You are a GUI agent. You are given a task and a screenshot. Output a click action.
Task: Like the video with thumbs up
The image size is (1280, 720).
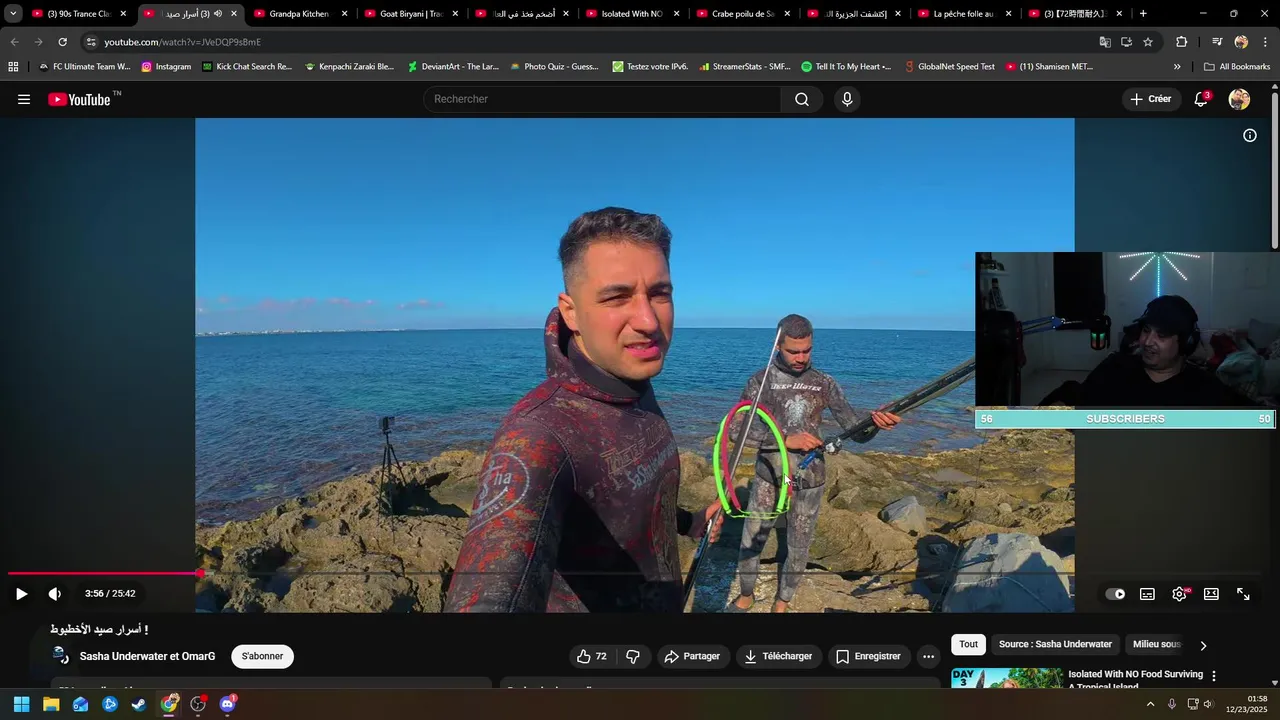click(x=591, y=656)
